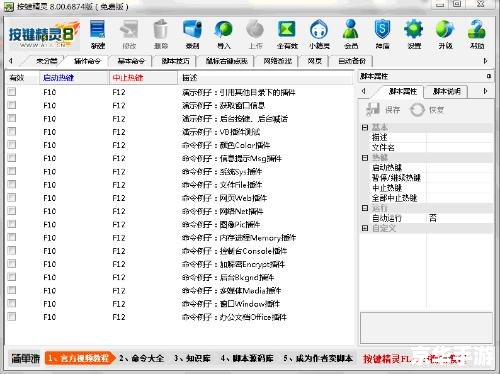
Task: Select the 加解密Encrypt插件 row text
Action: tap(233, 264)
